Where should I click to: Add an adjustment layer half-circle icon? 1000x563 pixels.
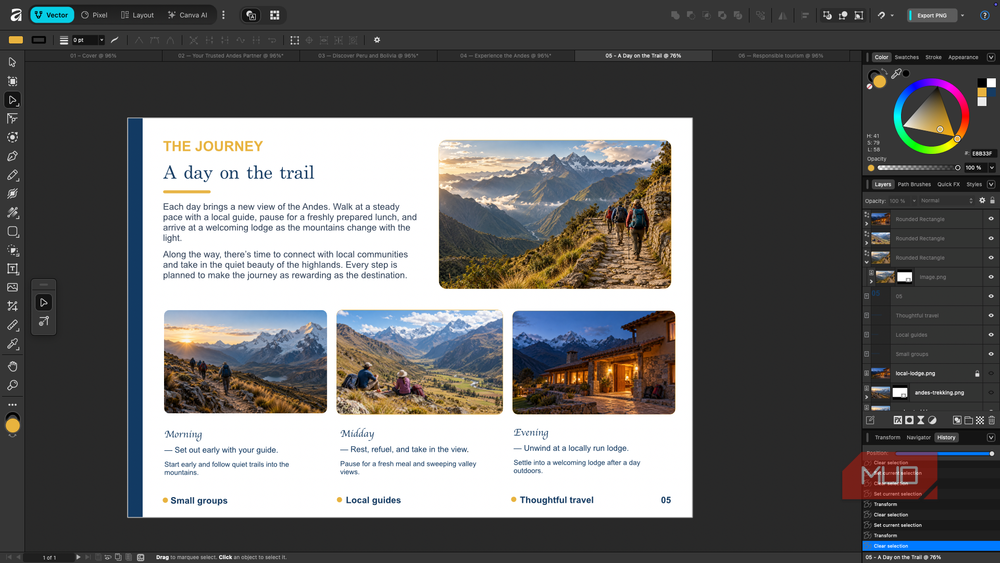click(x=932, y=420)
